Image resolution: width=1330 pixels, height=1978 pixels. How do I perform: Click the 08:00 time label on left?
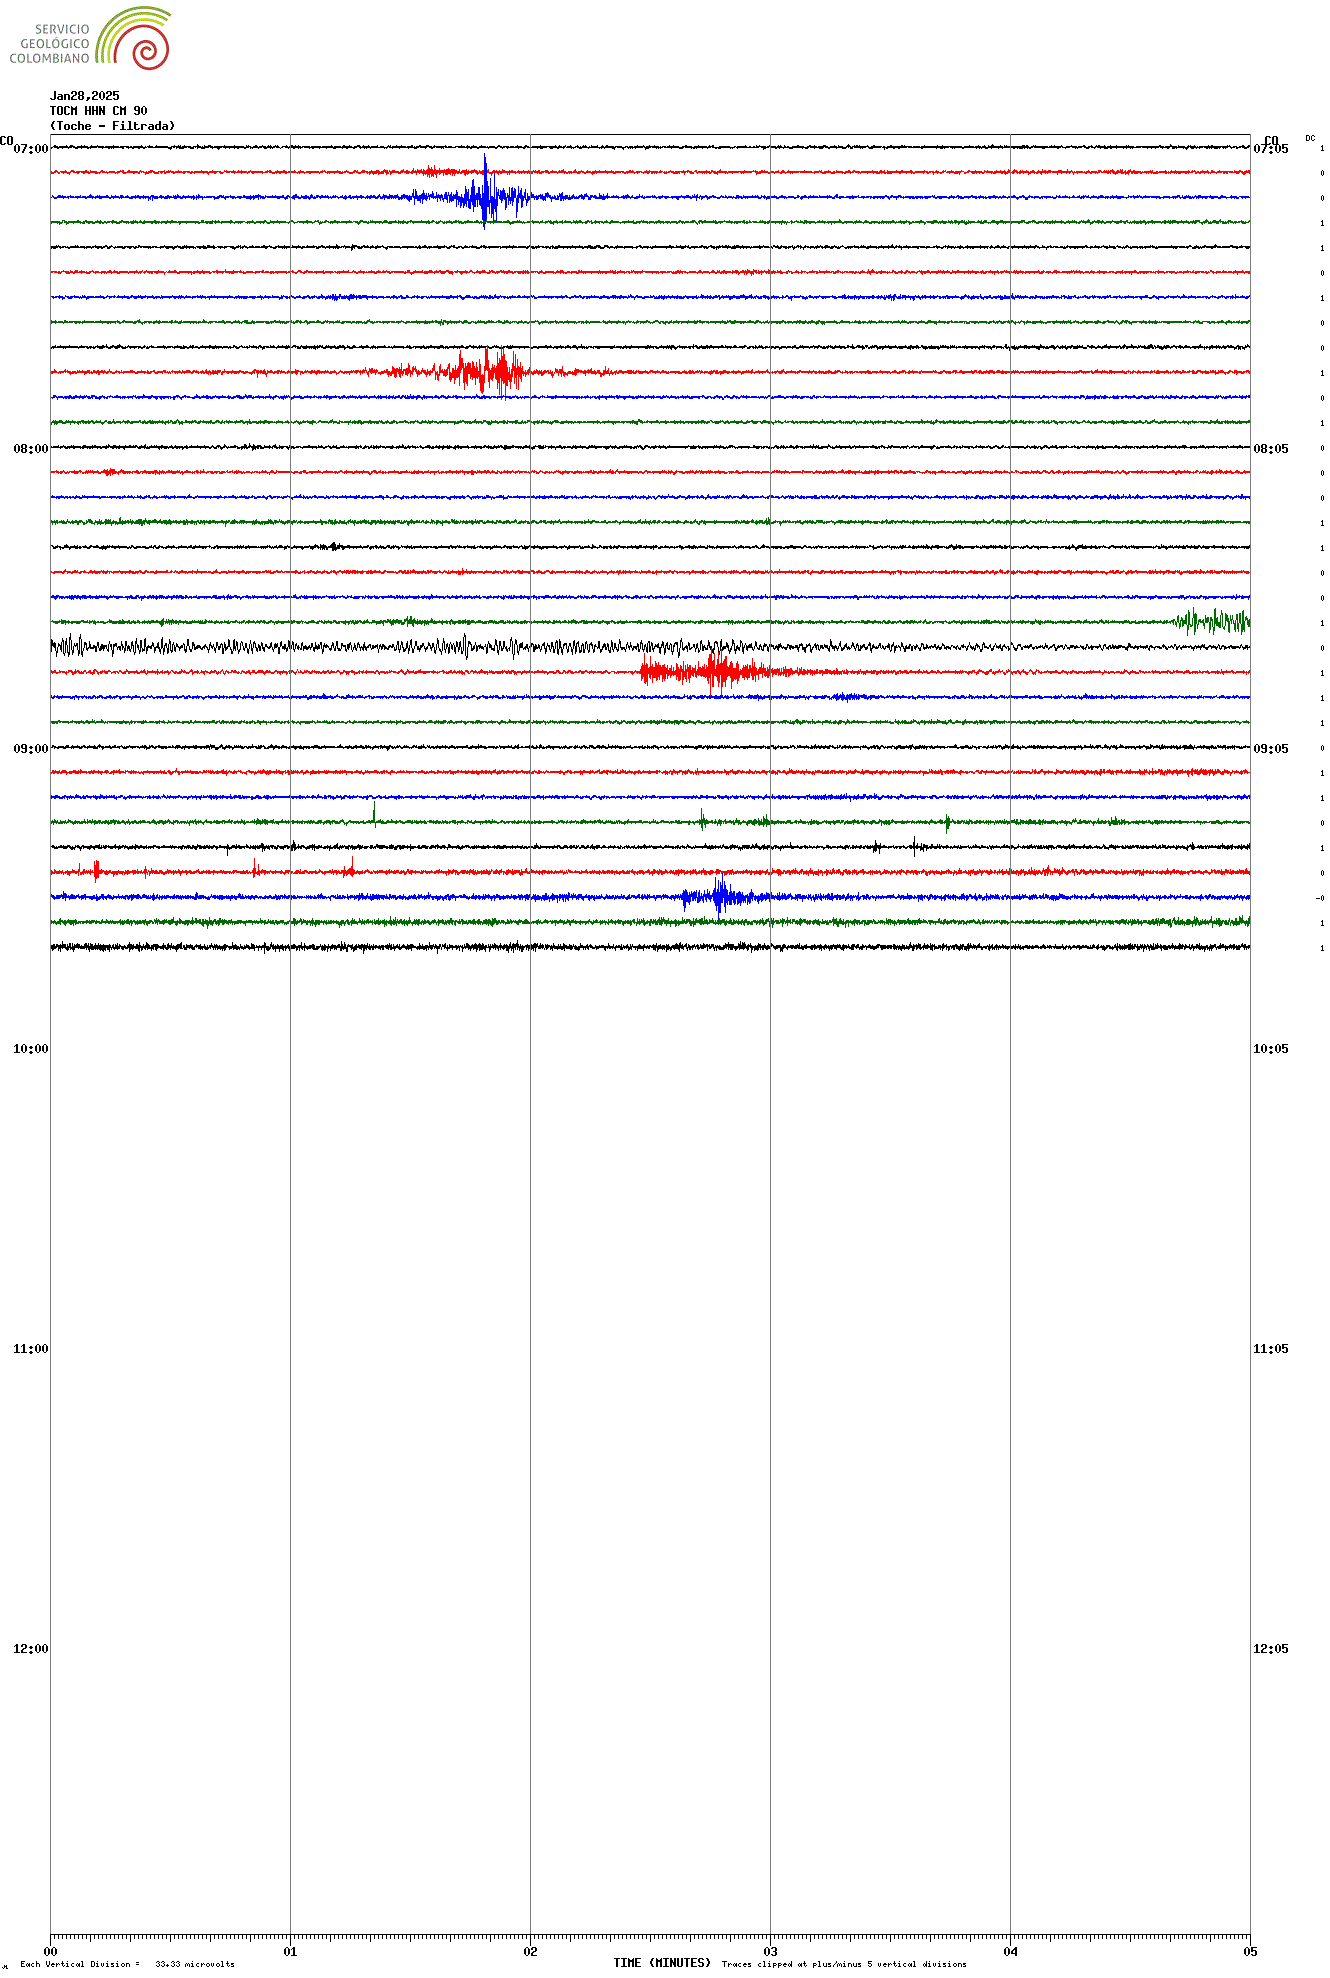pos(30,449)
